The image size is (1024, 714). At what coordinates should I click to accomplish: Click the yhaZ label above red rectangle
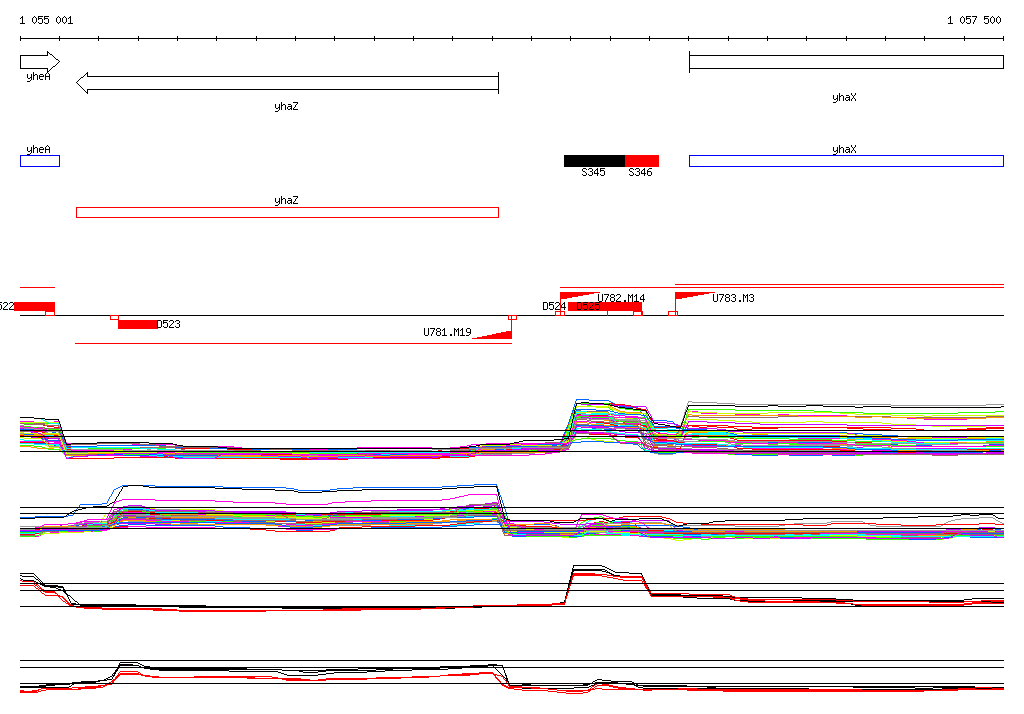coord(287,201)
